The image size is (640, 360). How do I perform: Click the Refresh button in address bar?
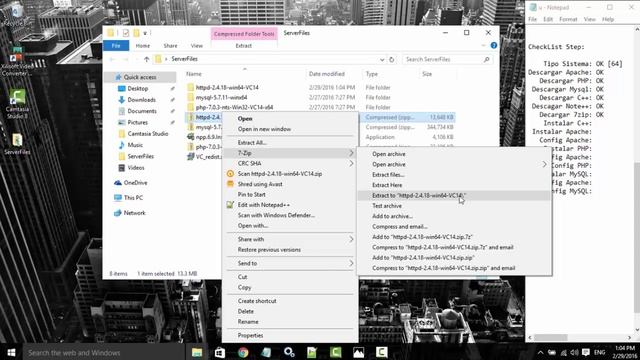pos(391,60)
